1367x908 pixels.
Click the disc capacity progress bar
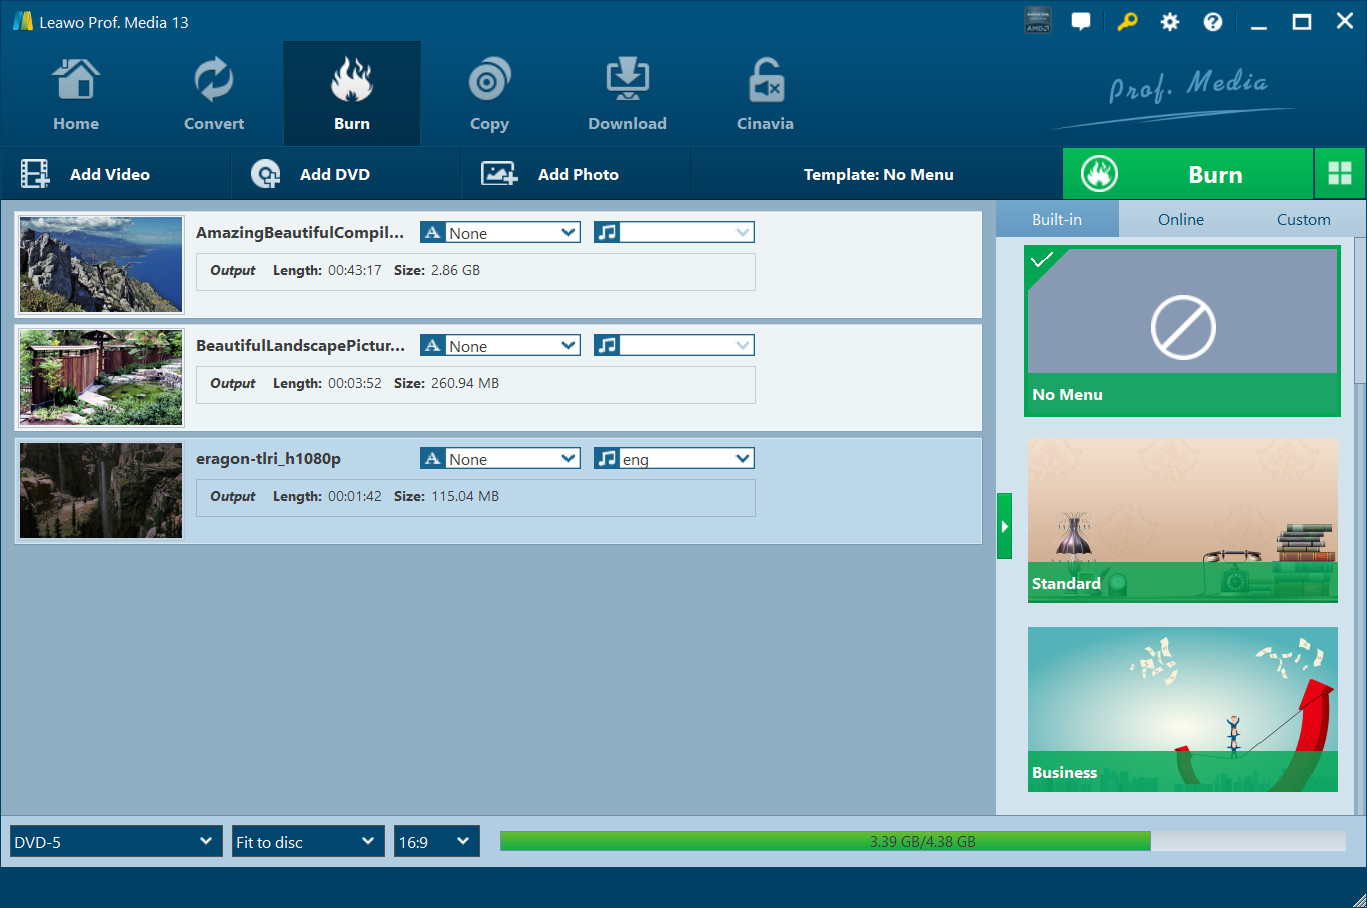tap(922, 842)
